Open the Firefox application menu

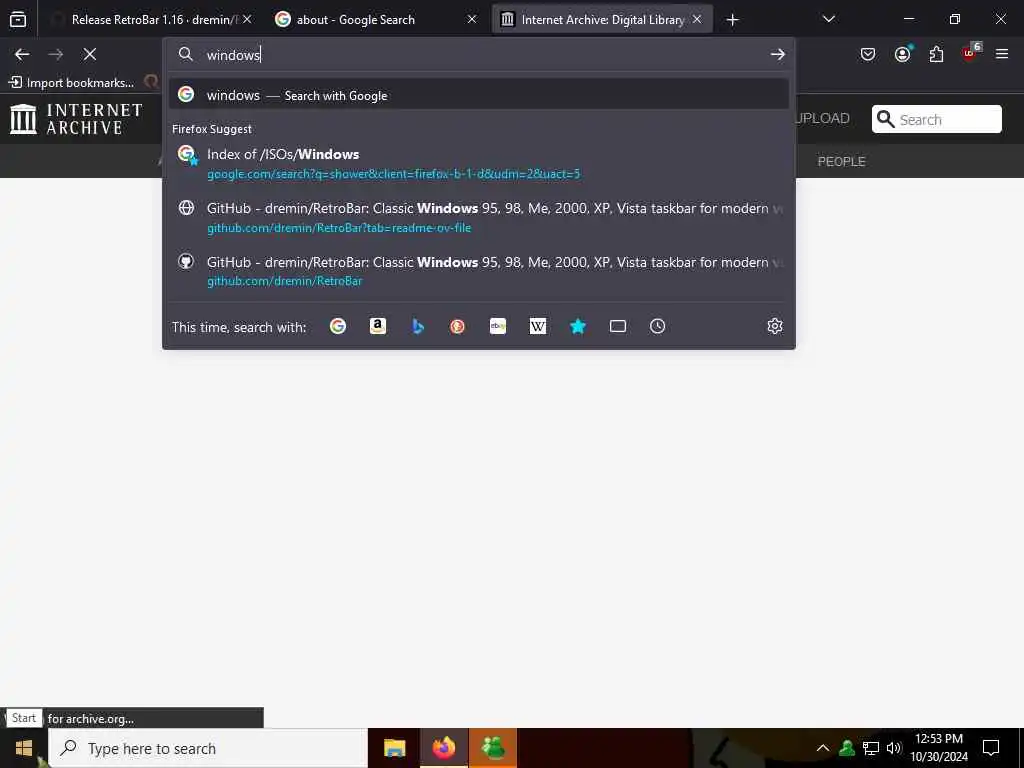pyautogui.click(x=1002, y=54)
